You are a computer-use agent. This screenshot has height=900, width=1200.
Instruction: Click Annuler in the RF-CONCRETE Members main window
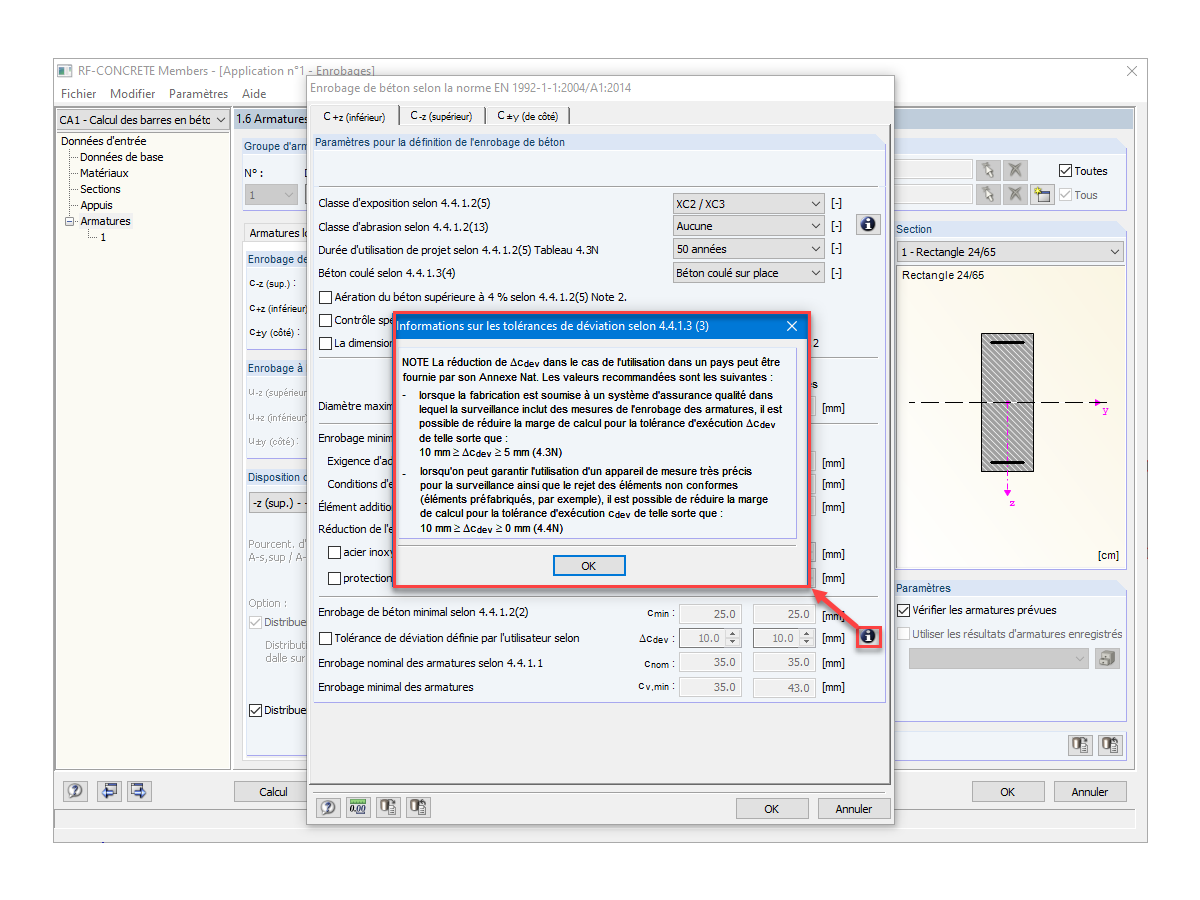(x=1090, y=791)
